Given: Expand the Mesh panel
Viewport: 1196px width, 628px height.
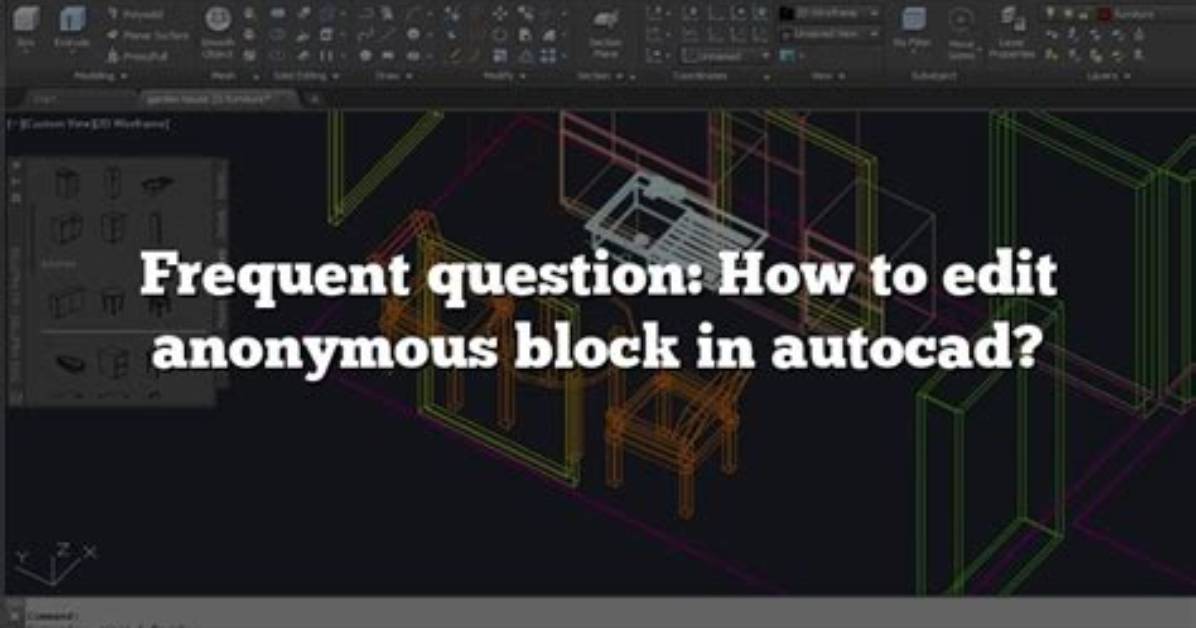Looking at the screenshot, I should [234, 77].
